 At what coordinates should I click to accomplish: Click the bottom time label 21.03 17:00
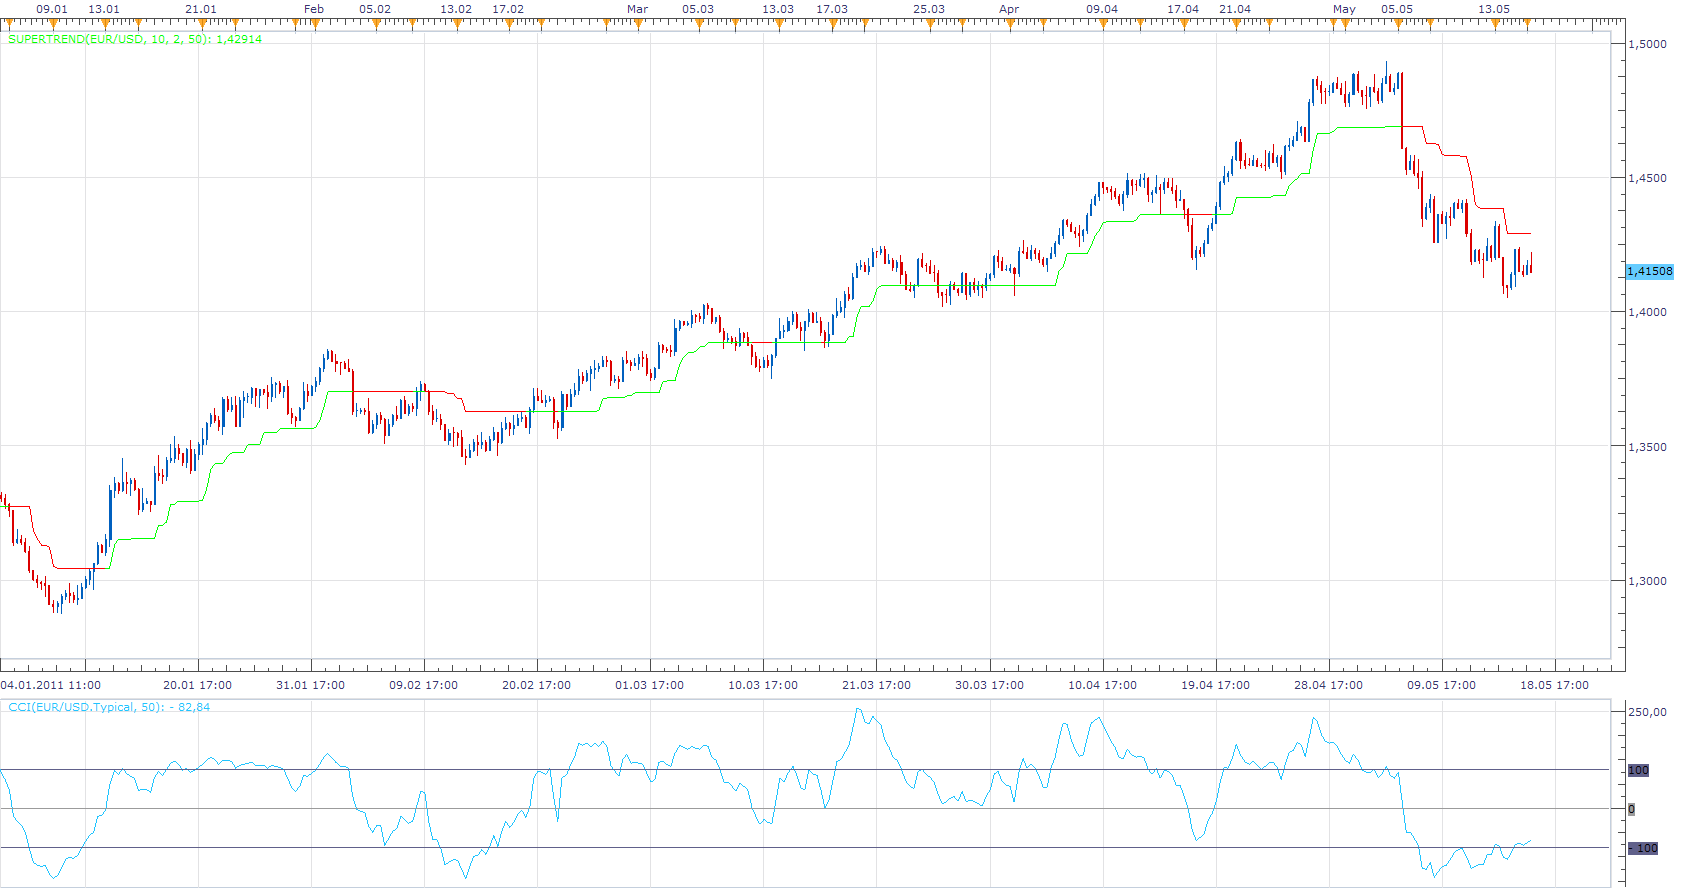coord(877,685)
